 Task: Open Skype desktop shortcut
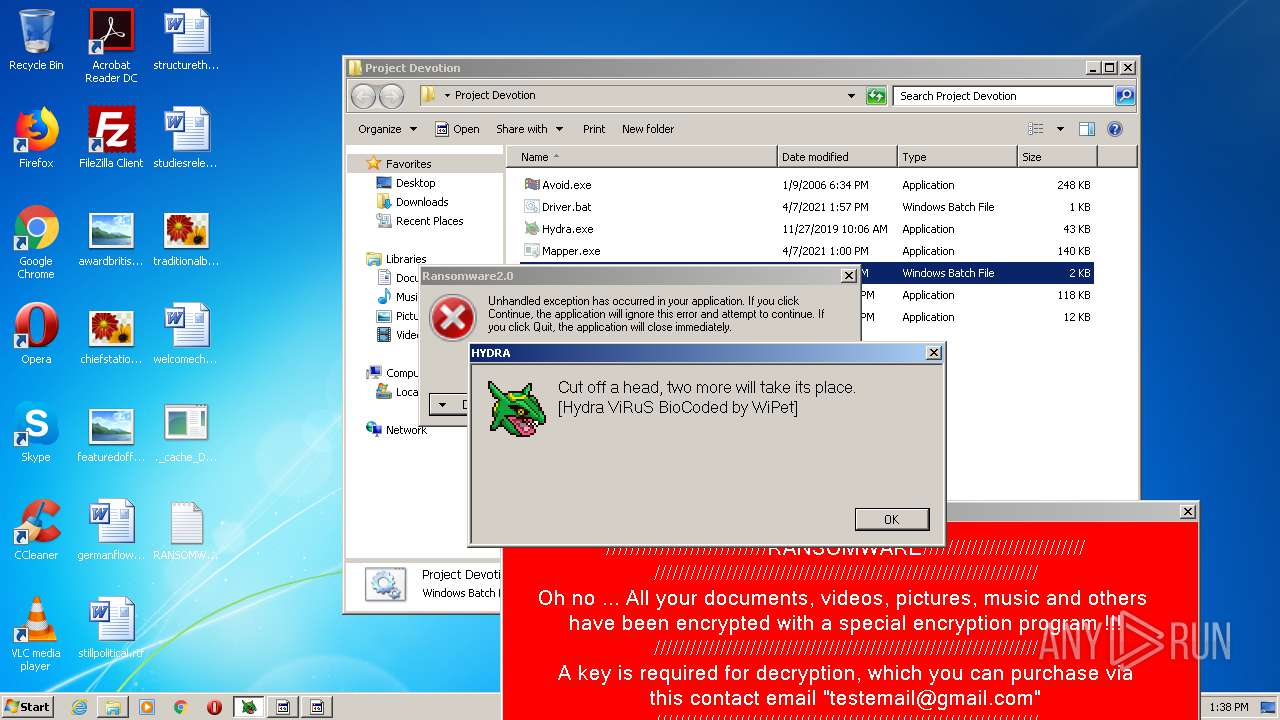tap(36, 432)
